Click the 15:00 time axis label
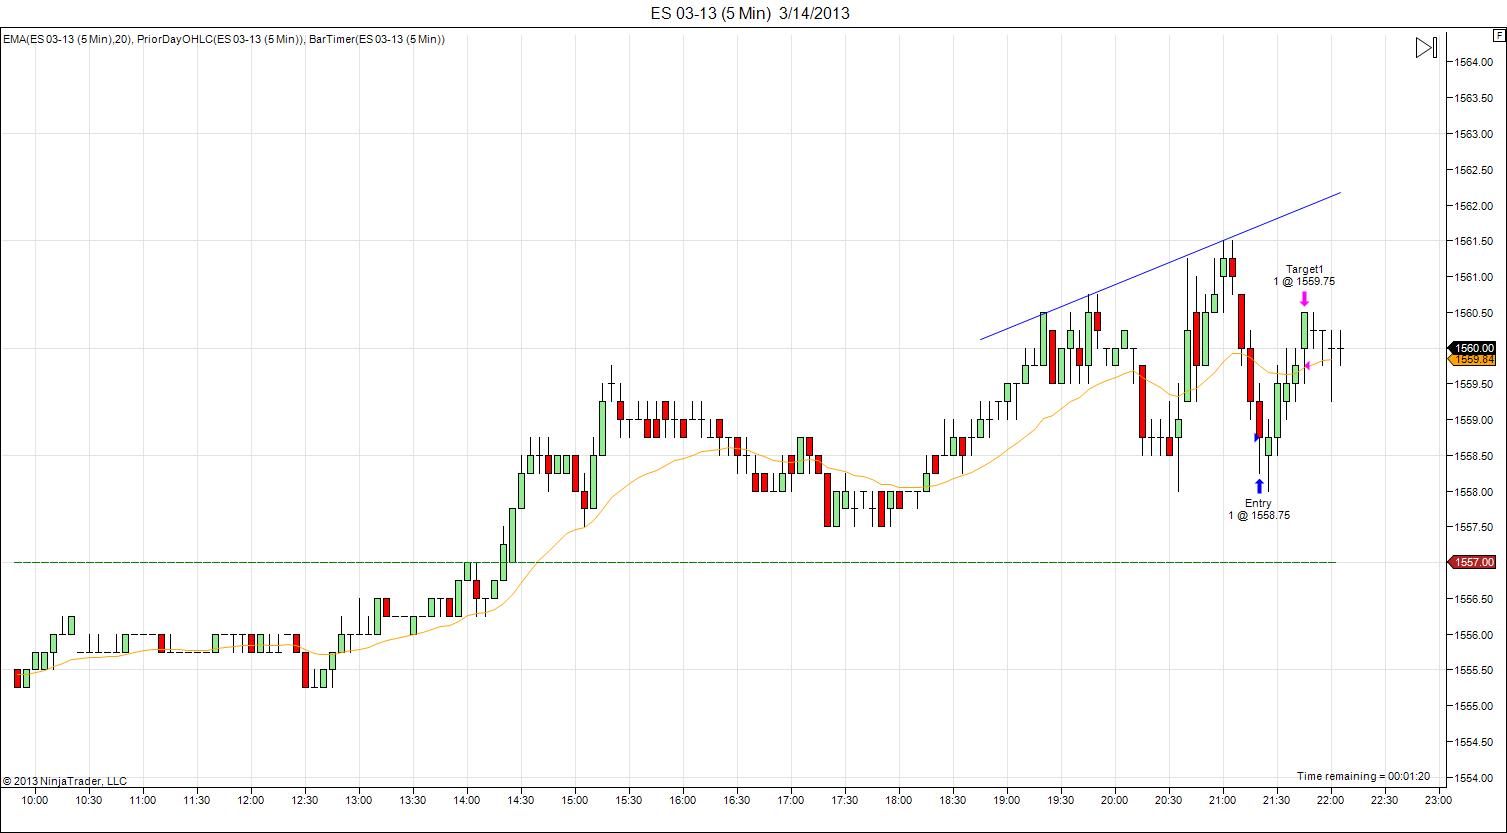The height and width of the screenshot is (833, 1507). click(575, 800)
